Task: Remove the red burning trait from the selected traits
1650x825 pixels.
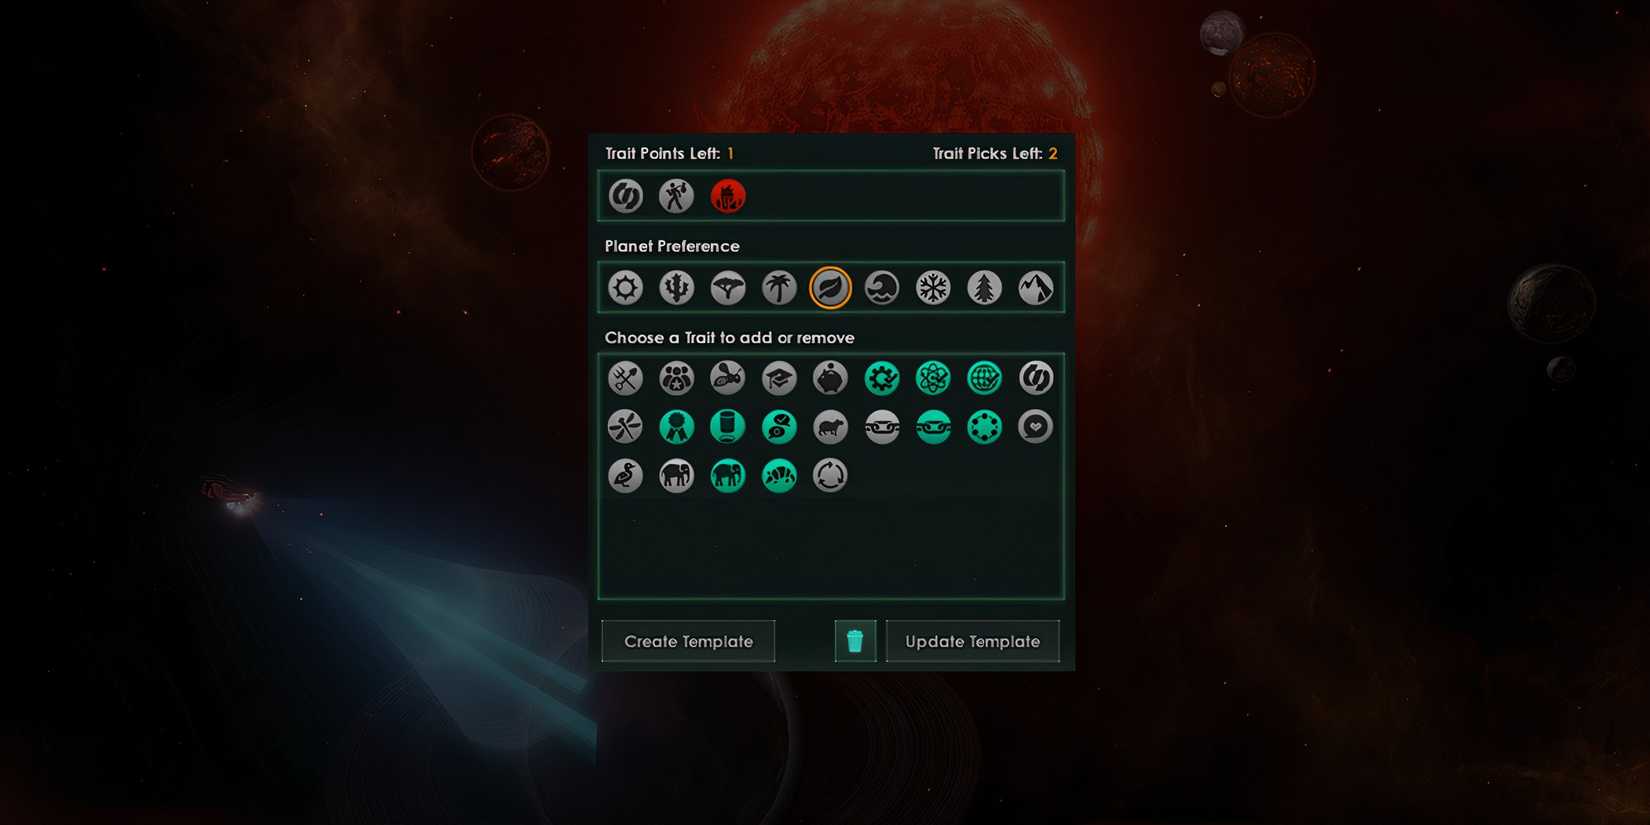Action: 728,196
